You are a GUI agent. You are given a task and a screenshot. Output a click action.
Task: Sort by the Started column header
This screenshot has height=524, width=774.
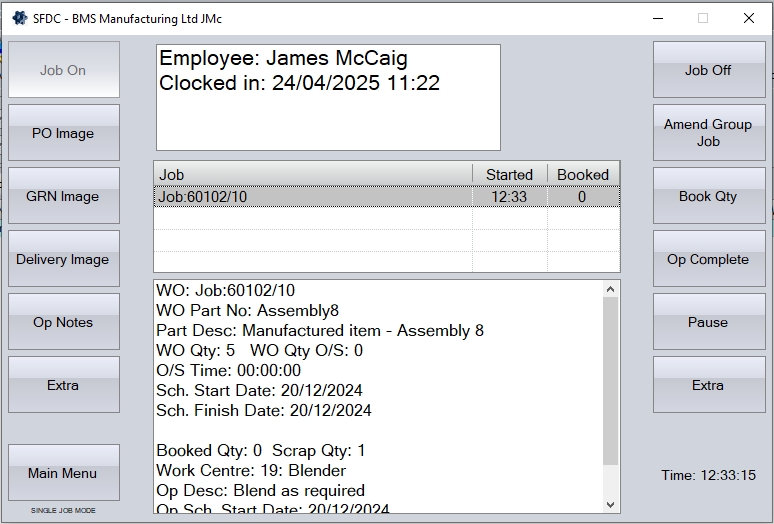click(x=509, y=174)
